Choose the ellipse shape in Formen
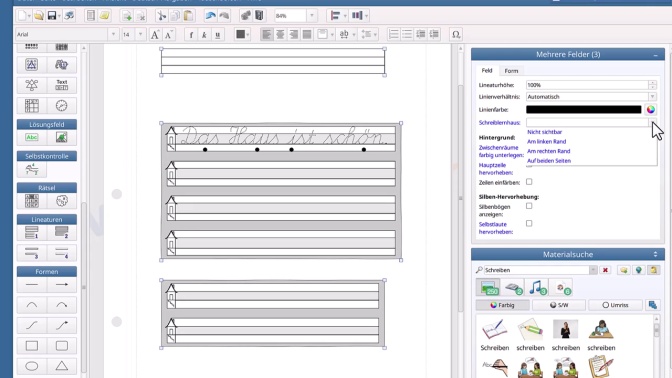672x378 pixels. click(x=32, y=366)
